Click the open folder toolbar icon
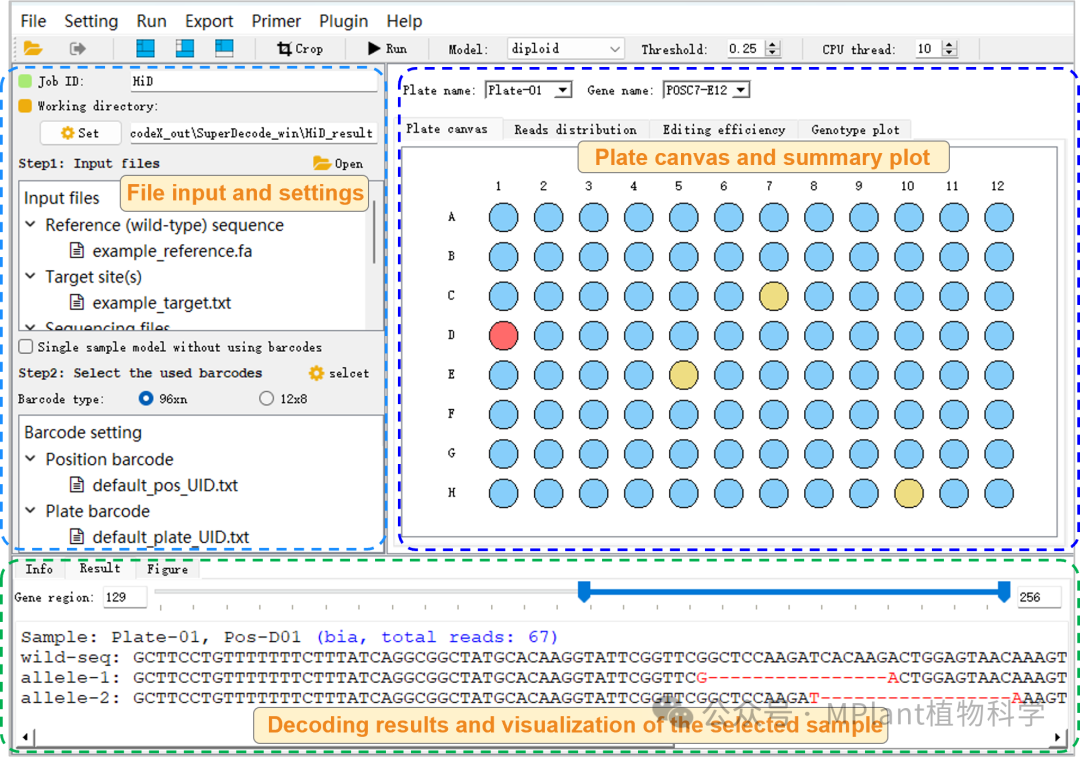The height and width of the screenshot is (757, 1080). pyautogui.click(x=33, y=48)
